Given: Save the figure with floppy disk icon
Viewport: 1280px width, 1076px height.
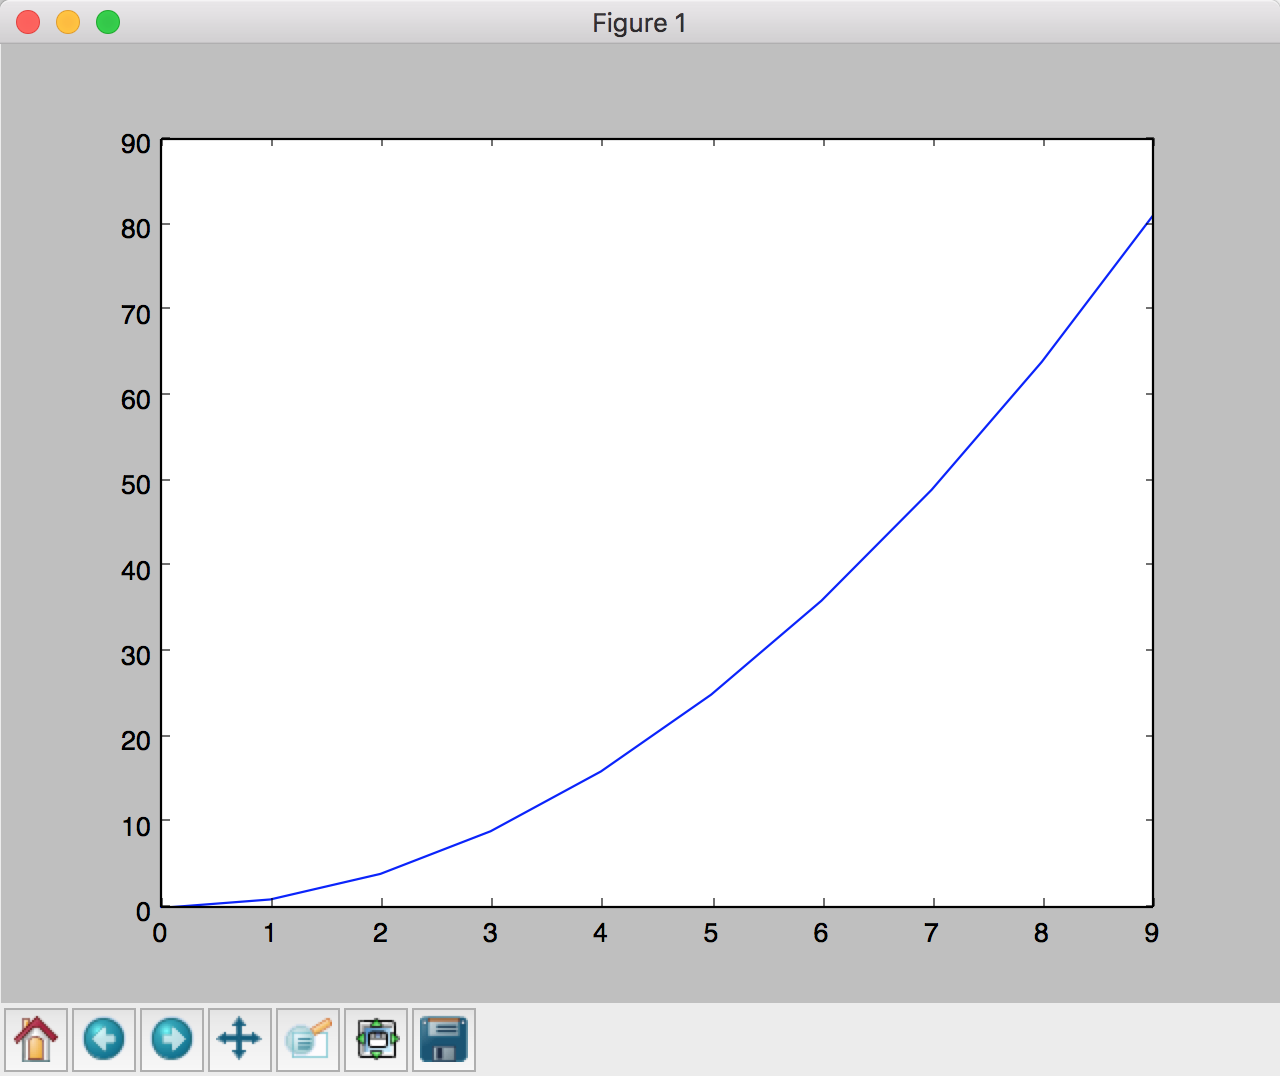Looking at the screenshot, I should (444, 1039).
